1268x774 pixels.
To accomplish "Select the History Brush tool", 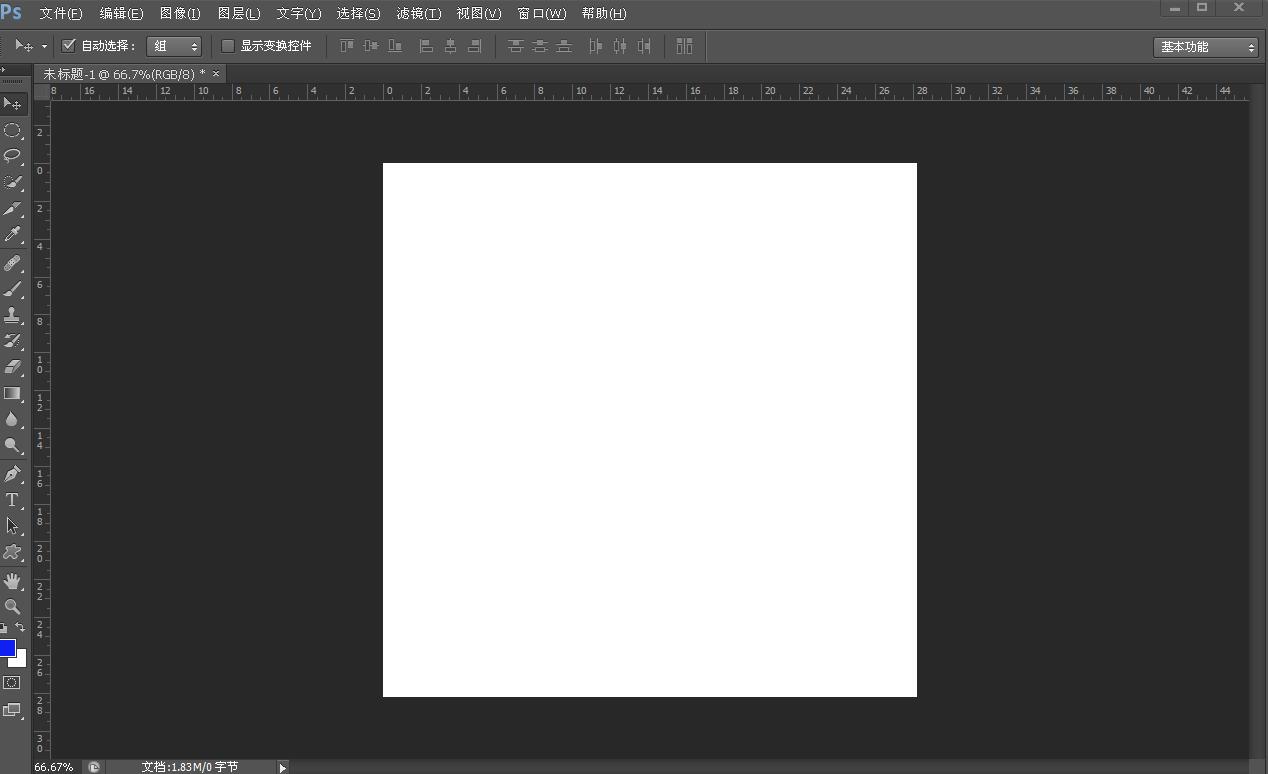I will [x=13, y=341].
